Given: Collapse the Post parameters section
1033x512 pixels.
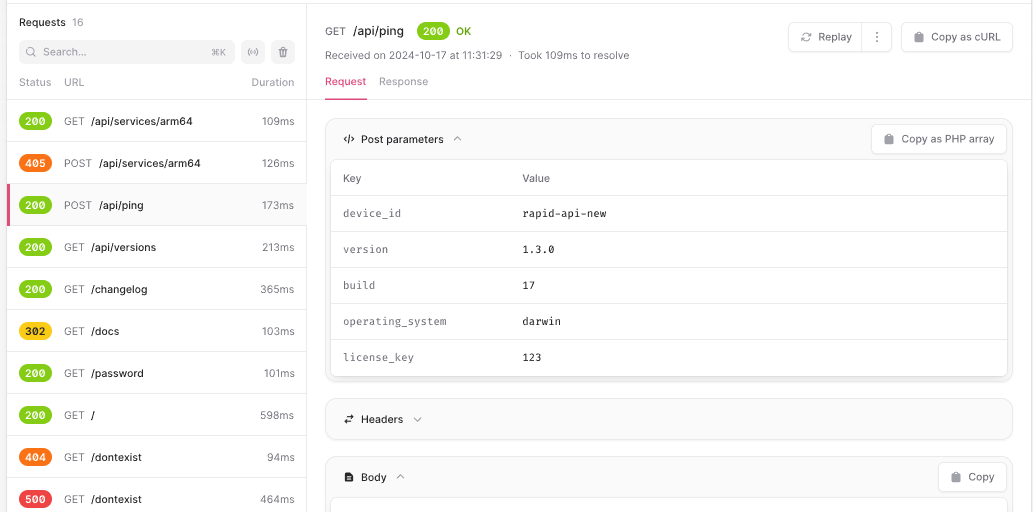Looking at the screenshot, I should click(x=457, y=139).
